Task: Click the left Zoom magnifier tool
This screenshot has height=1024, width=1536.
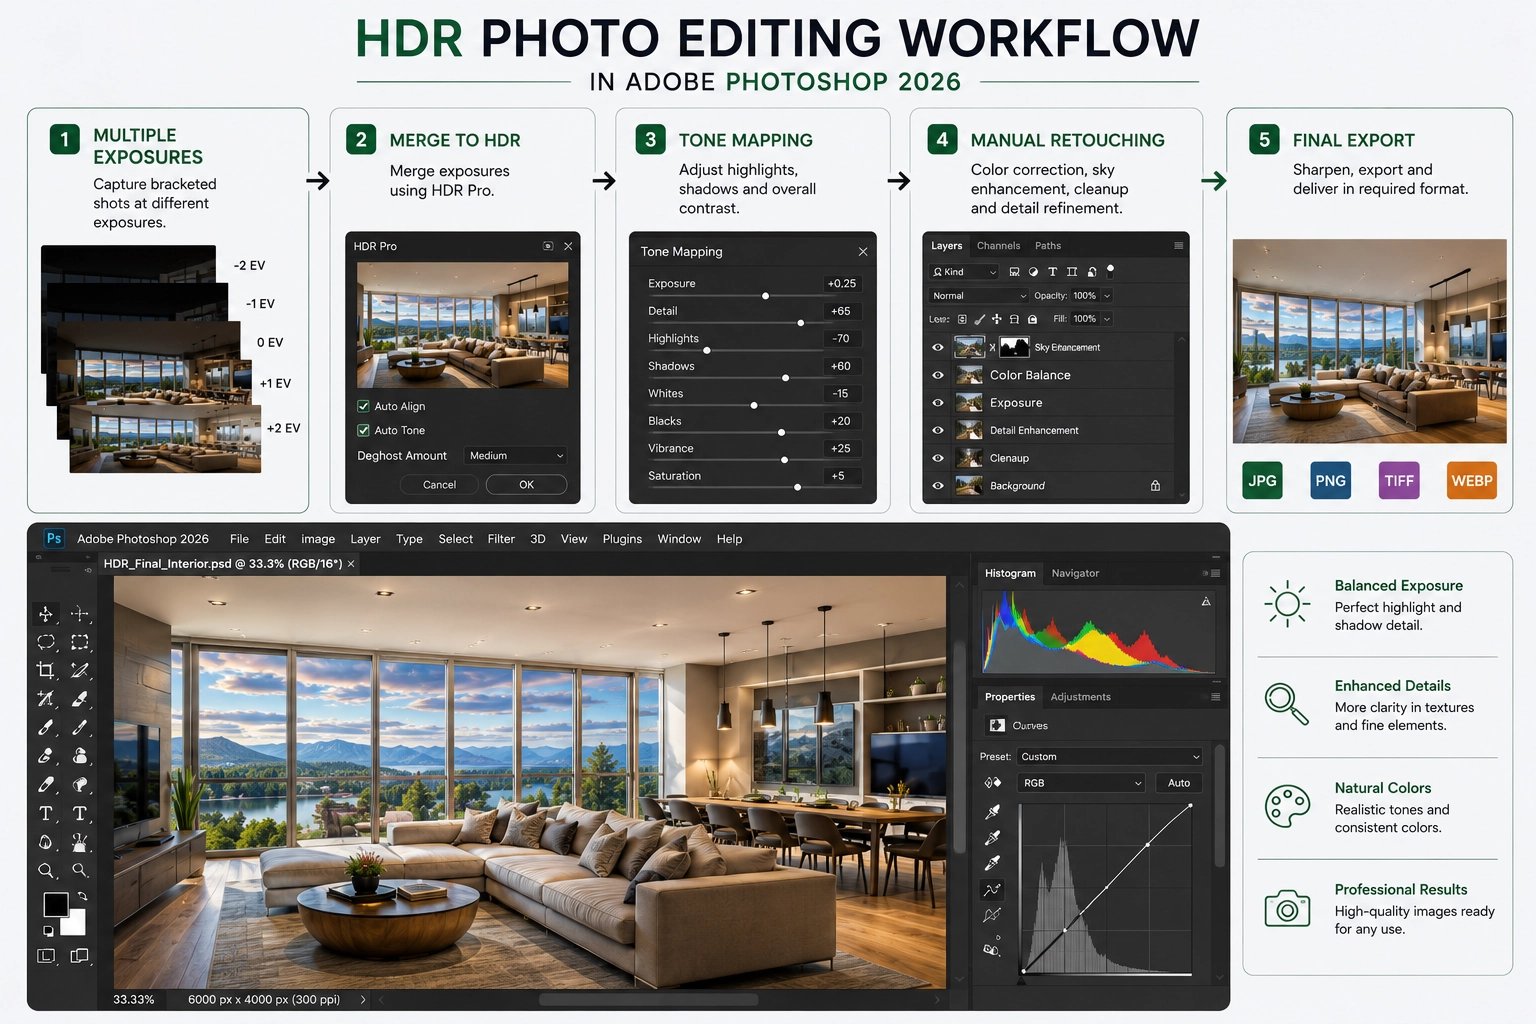Action: click(x=46, y=870)
